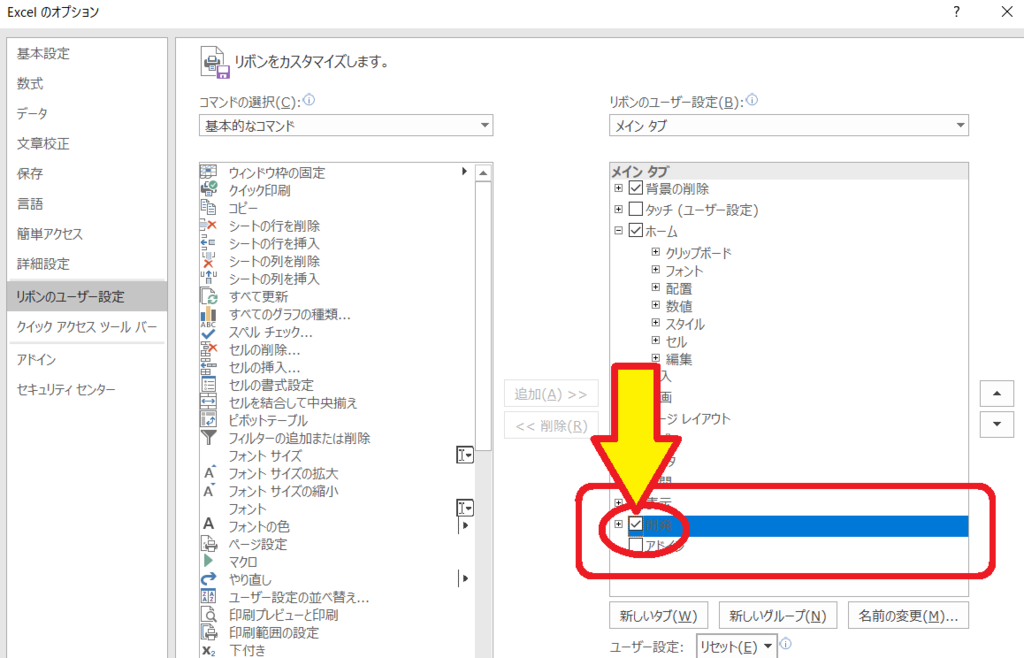Click the フィルターの追加または削除 funnel icon
The width and height of the screenshot is (1024, 658).
coord(208,437)
